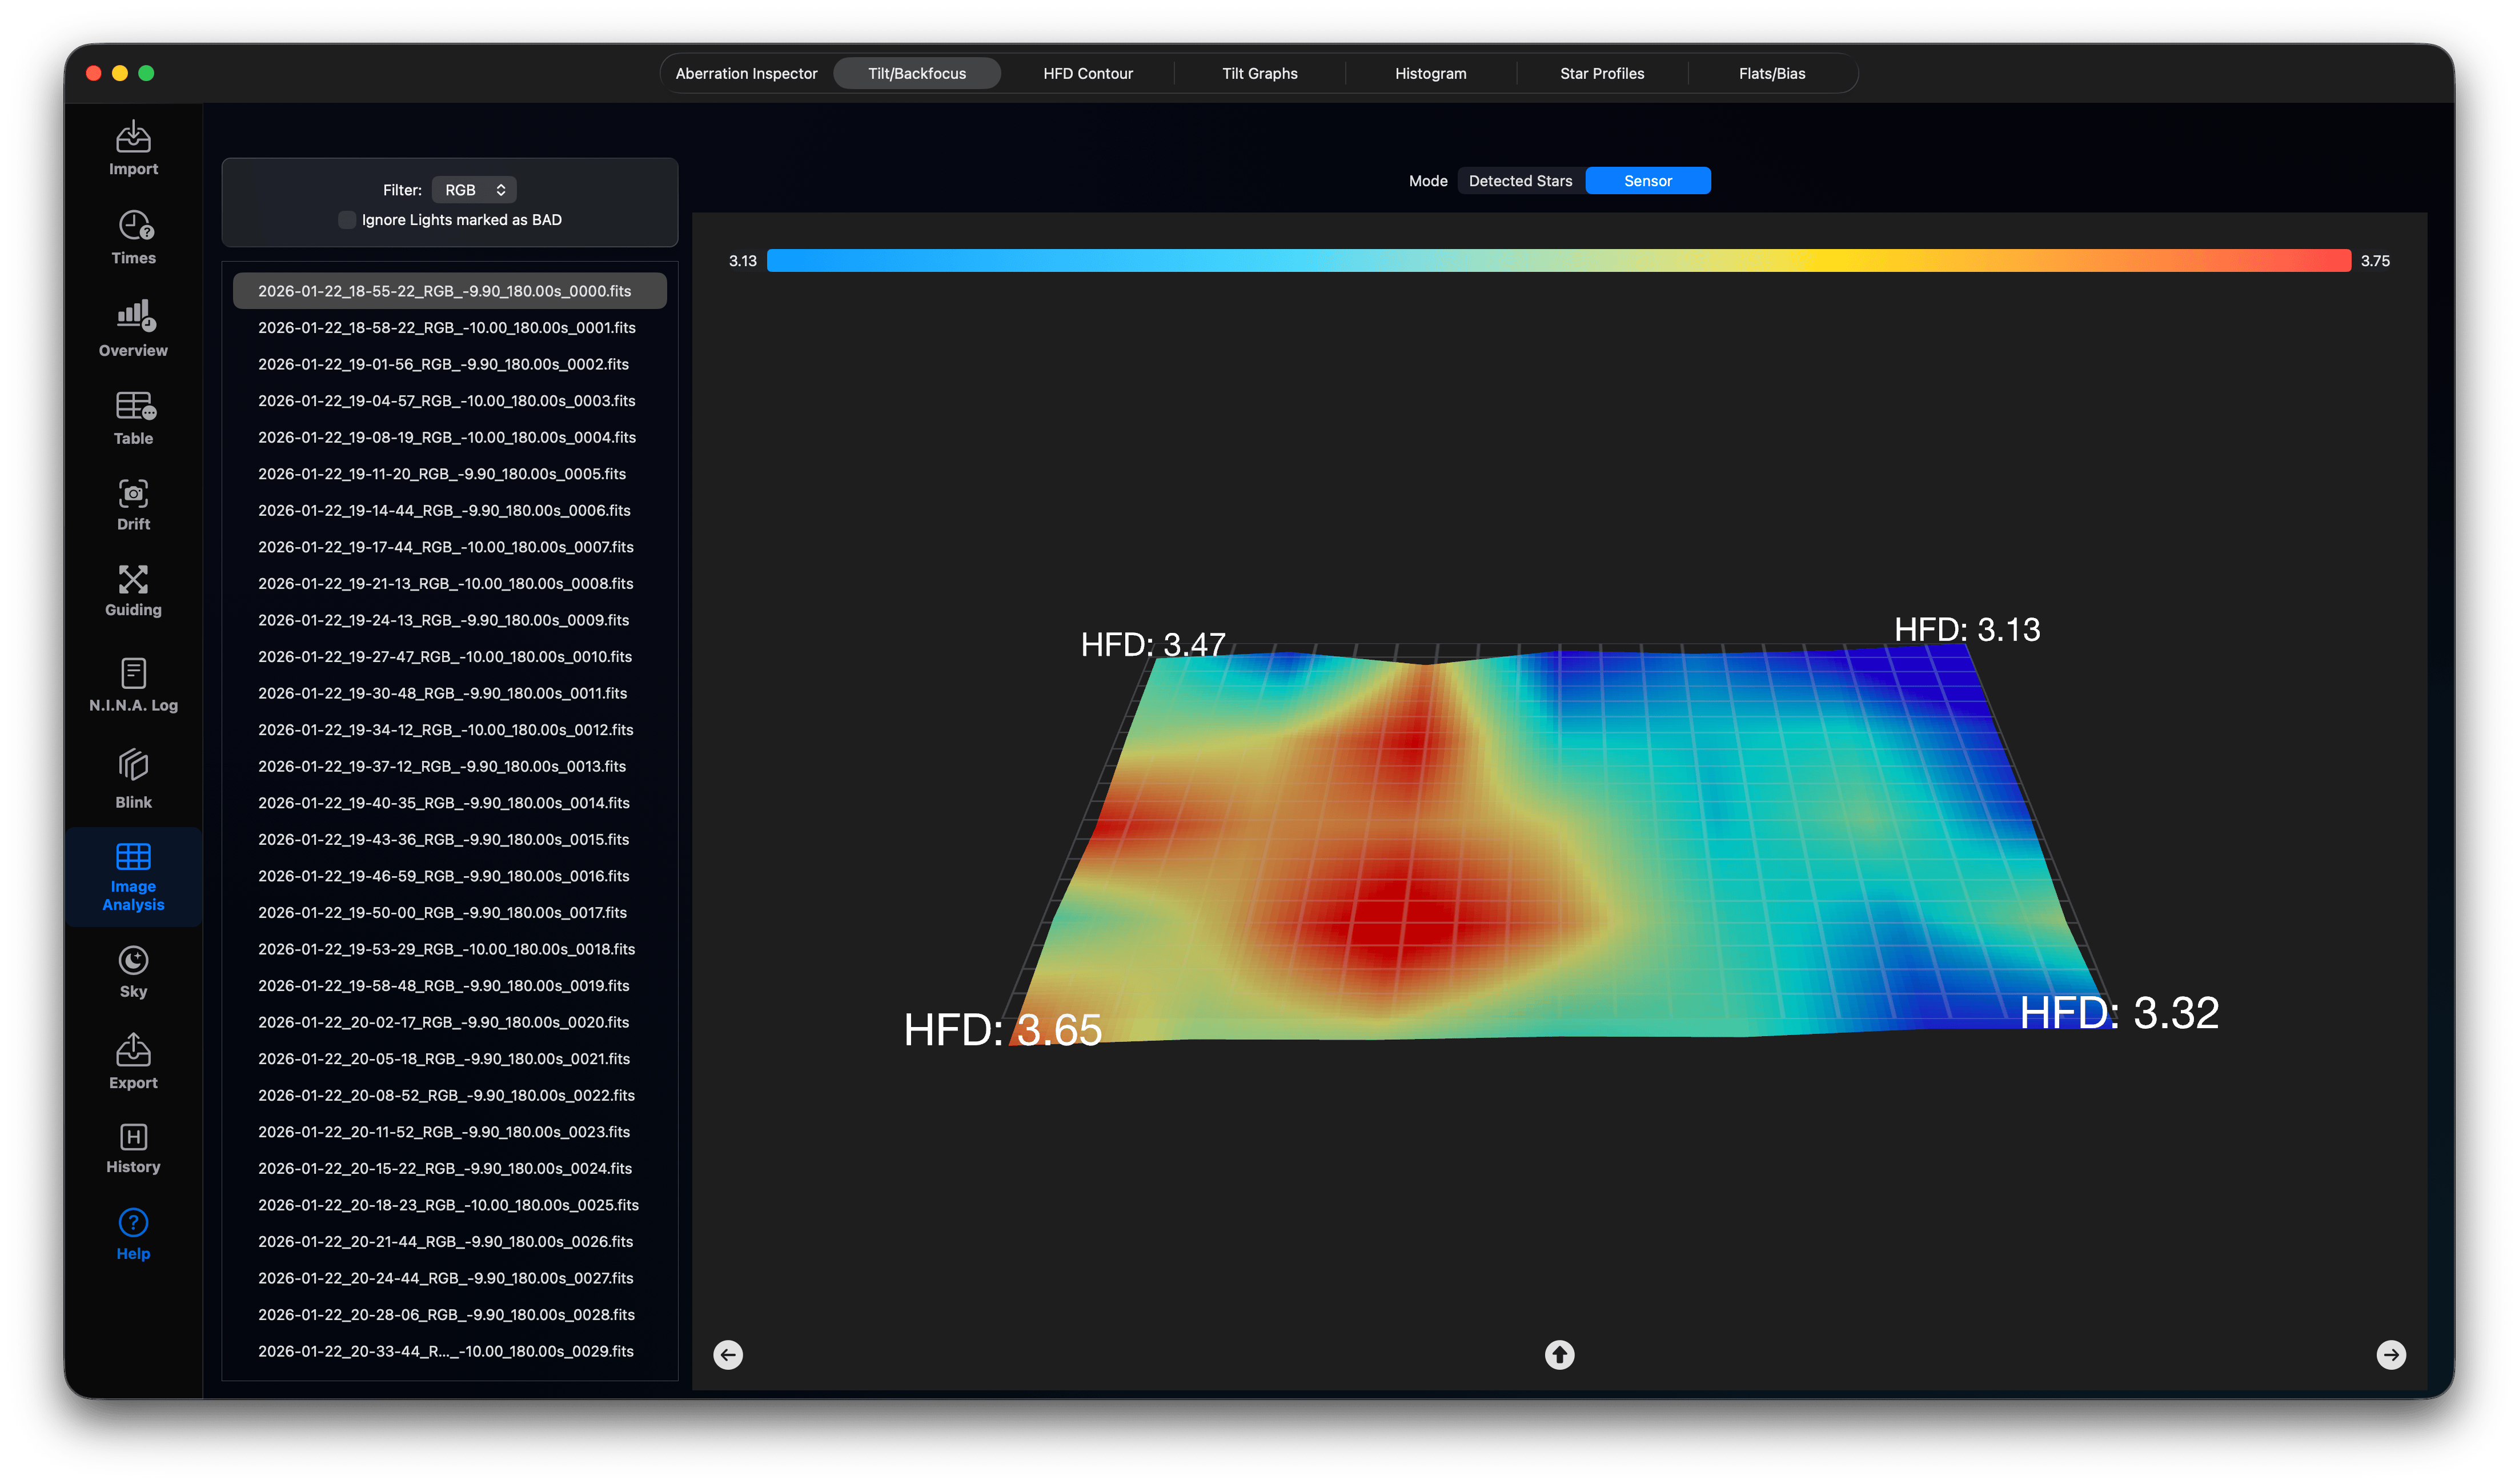The image size is (2519, 1484).
Task: Switch to the Star Profiles tab
Action: tap(1601, 73)
